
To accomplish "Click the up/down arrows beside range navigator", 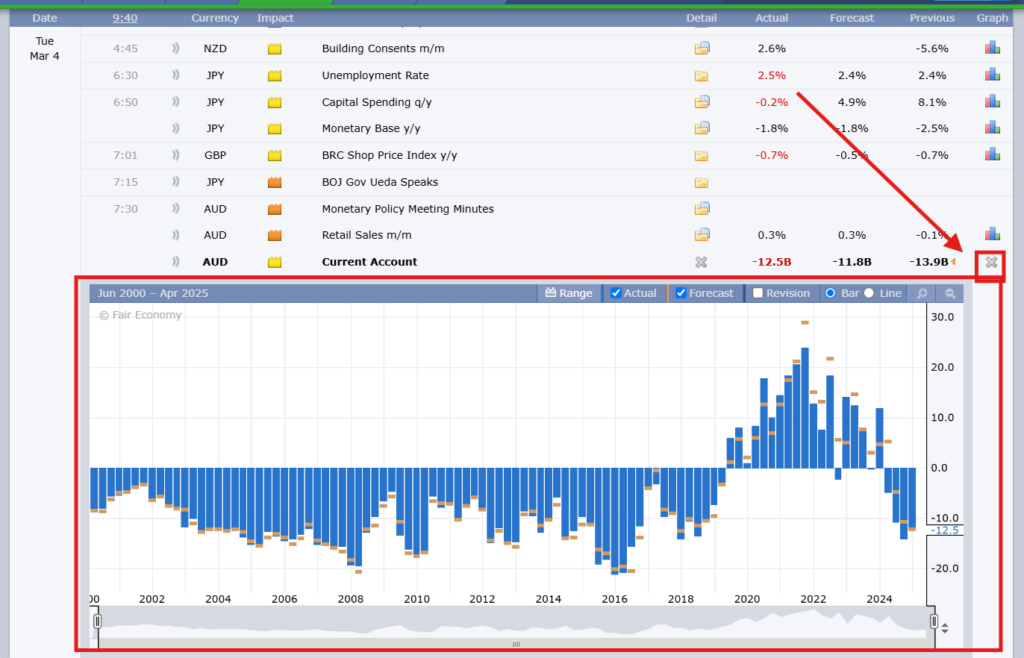I will pyautogui.click(x=944, y=628).
